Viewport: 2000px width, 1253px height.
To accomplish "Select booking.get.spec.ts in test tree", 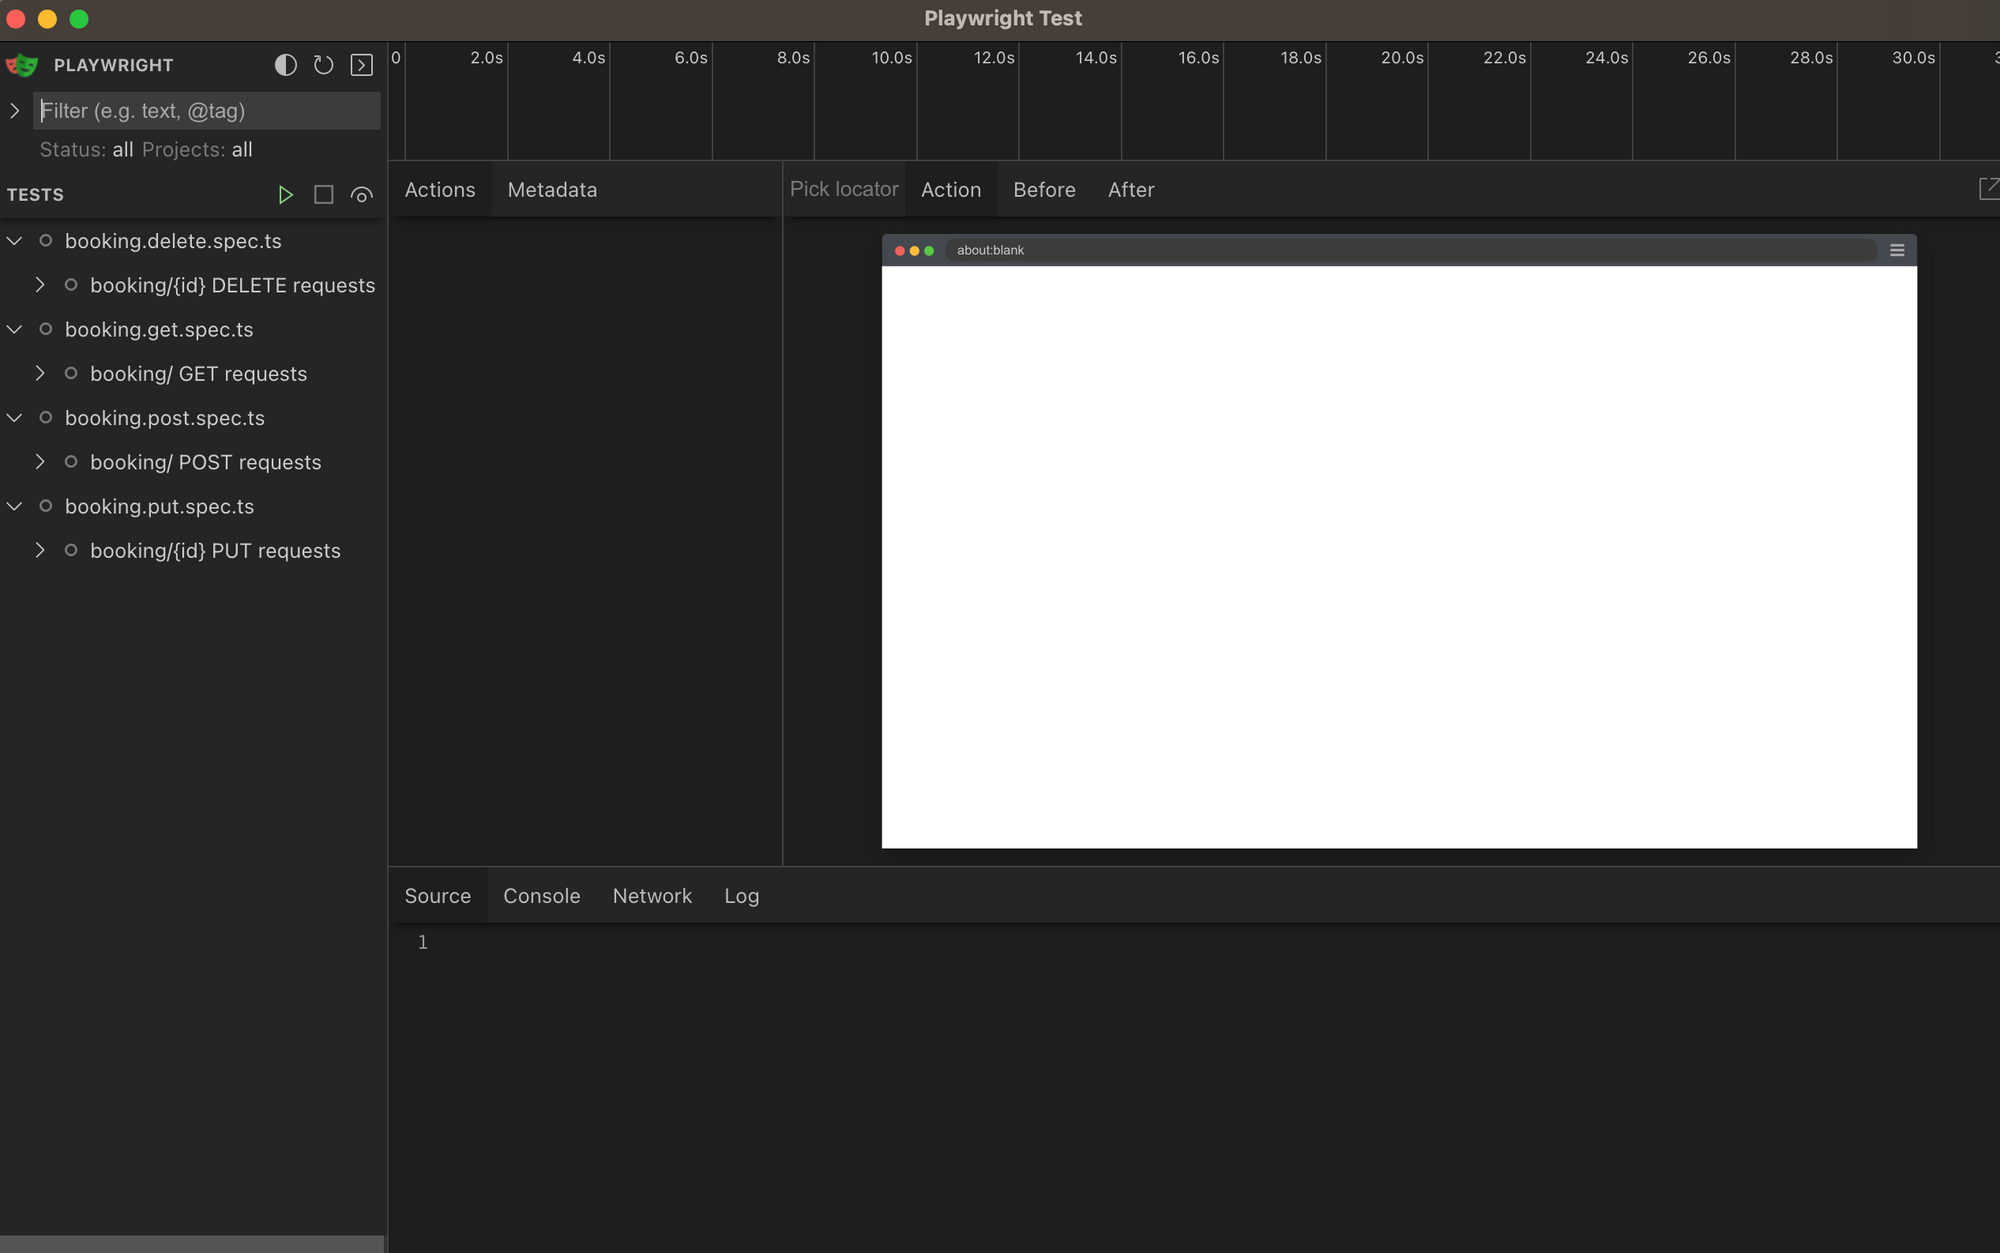I will [x=159, y=329].
